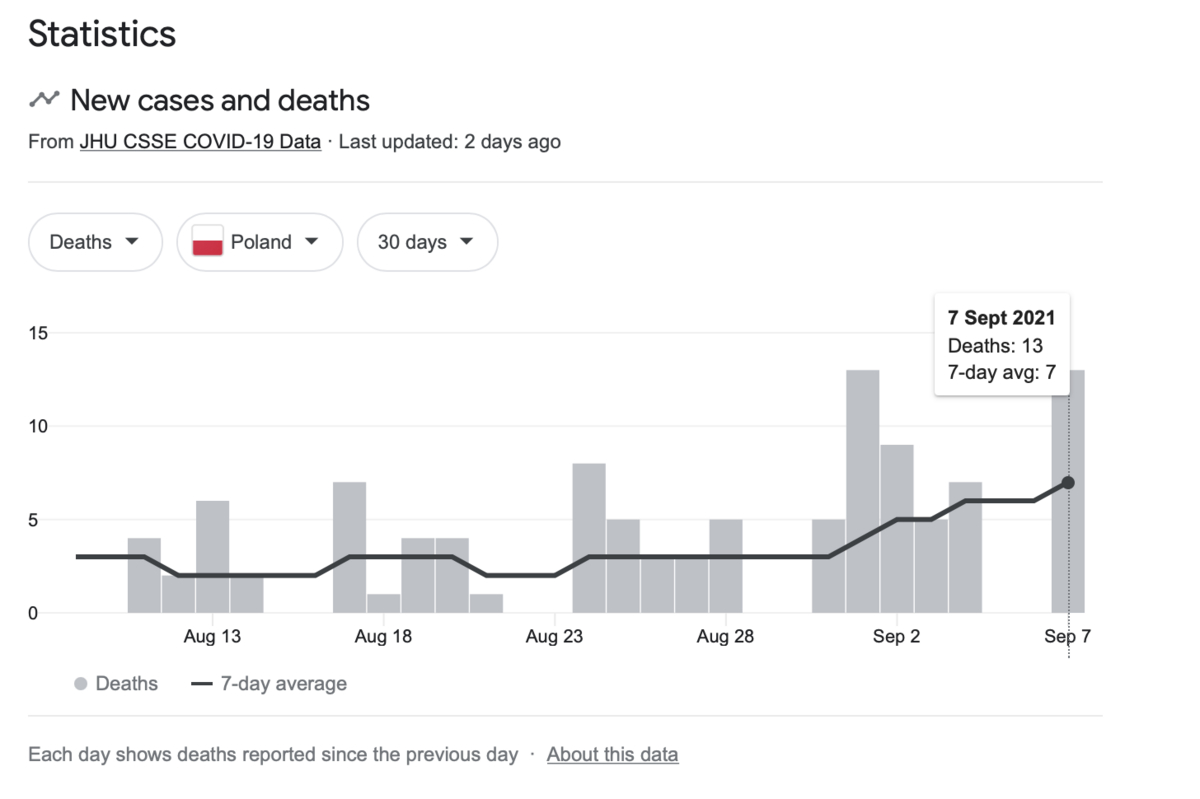Open the Poland country dropdown

click(x=260, y=242)
